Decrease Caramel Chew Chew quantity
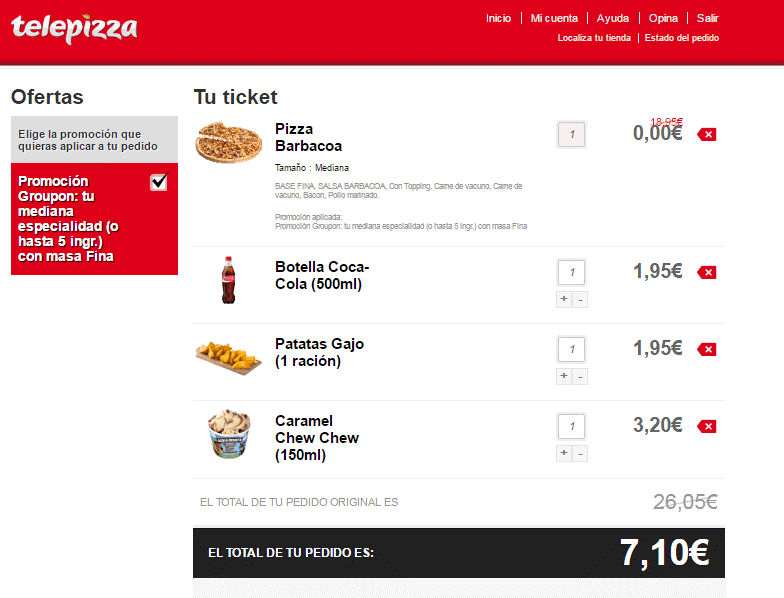The width and height of the screenshot is (784, 598). pyautogui.click(x=580, y=454)
